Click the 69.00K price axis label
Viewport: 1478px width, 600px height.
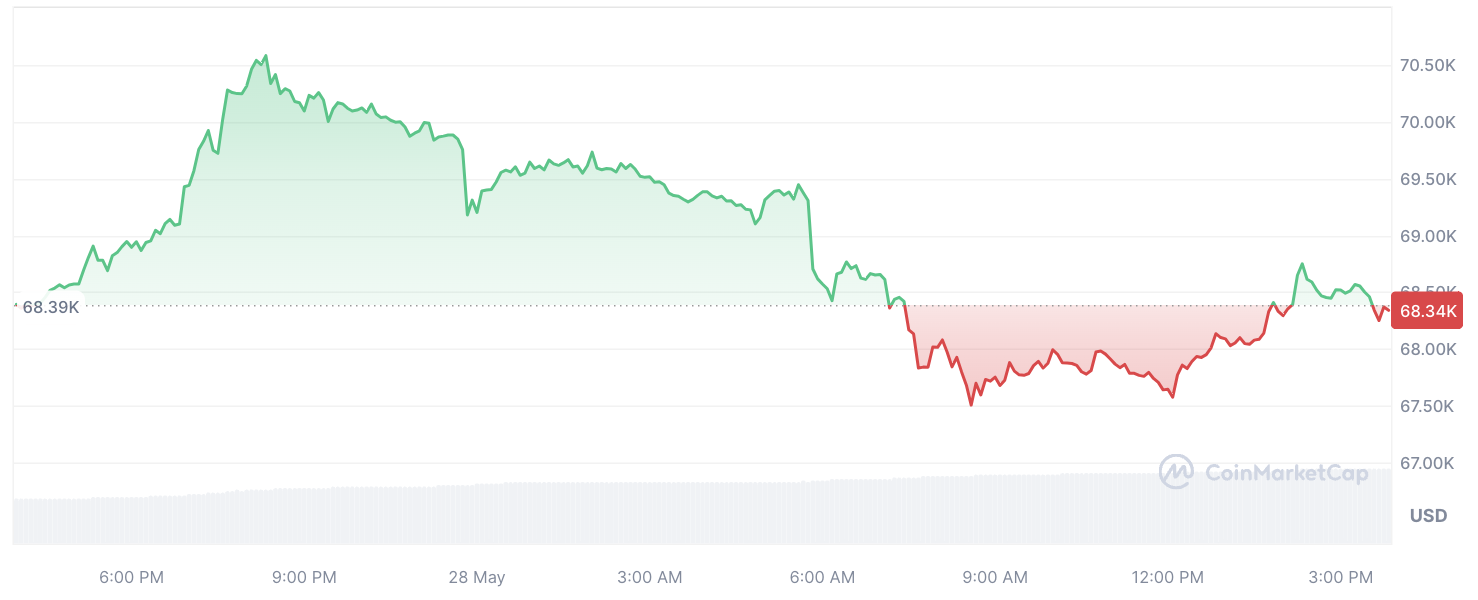pyautogui.click(x=1427, y=237)
